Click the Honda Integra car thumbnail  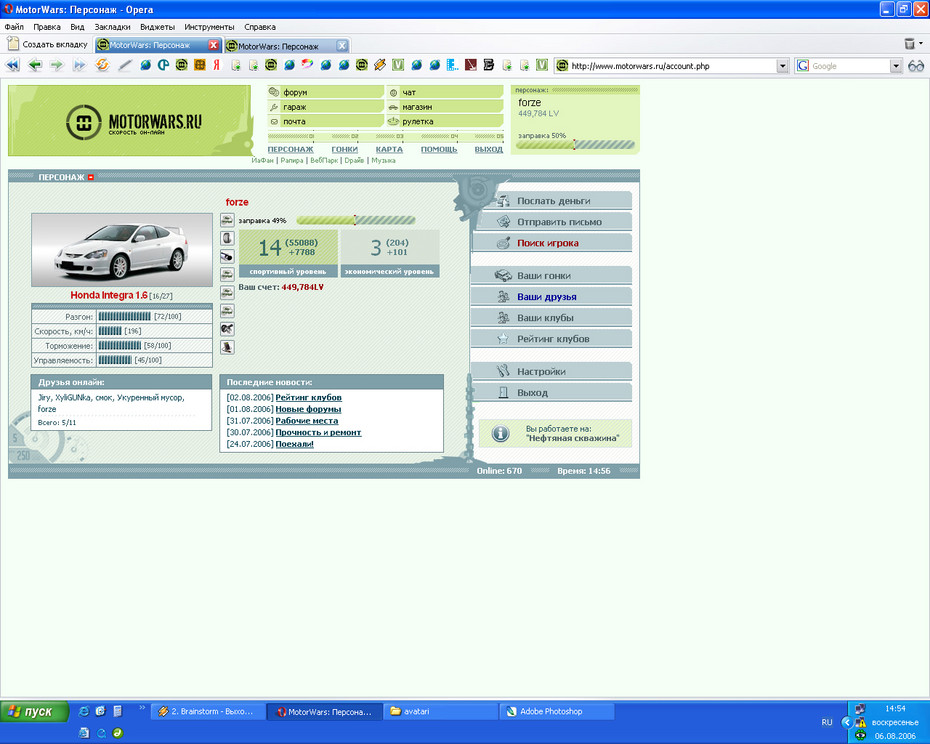[x=122, y=250]
